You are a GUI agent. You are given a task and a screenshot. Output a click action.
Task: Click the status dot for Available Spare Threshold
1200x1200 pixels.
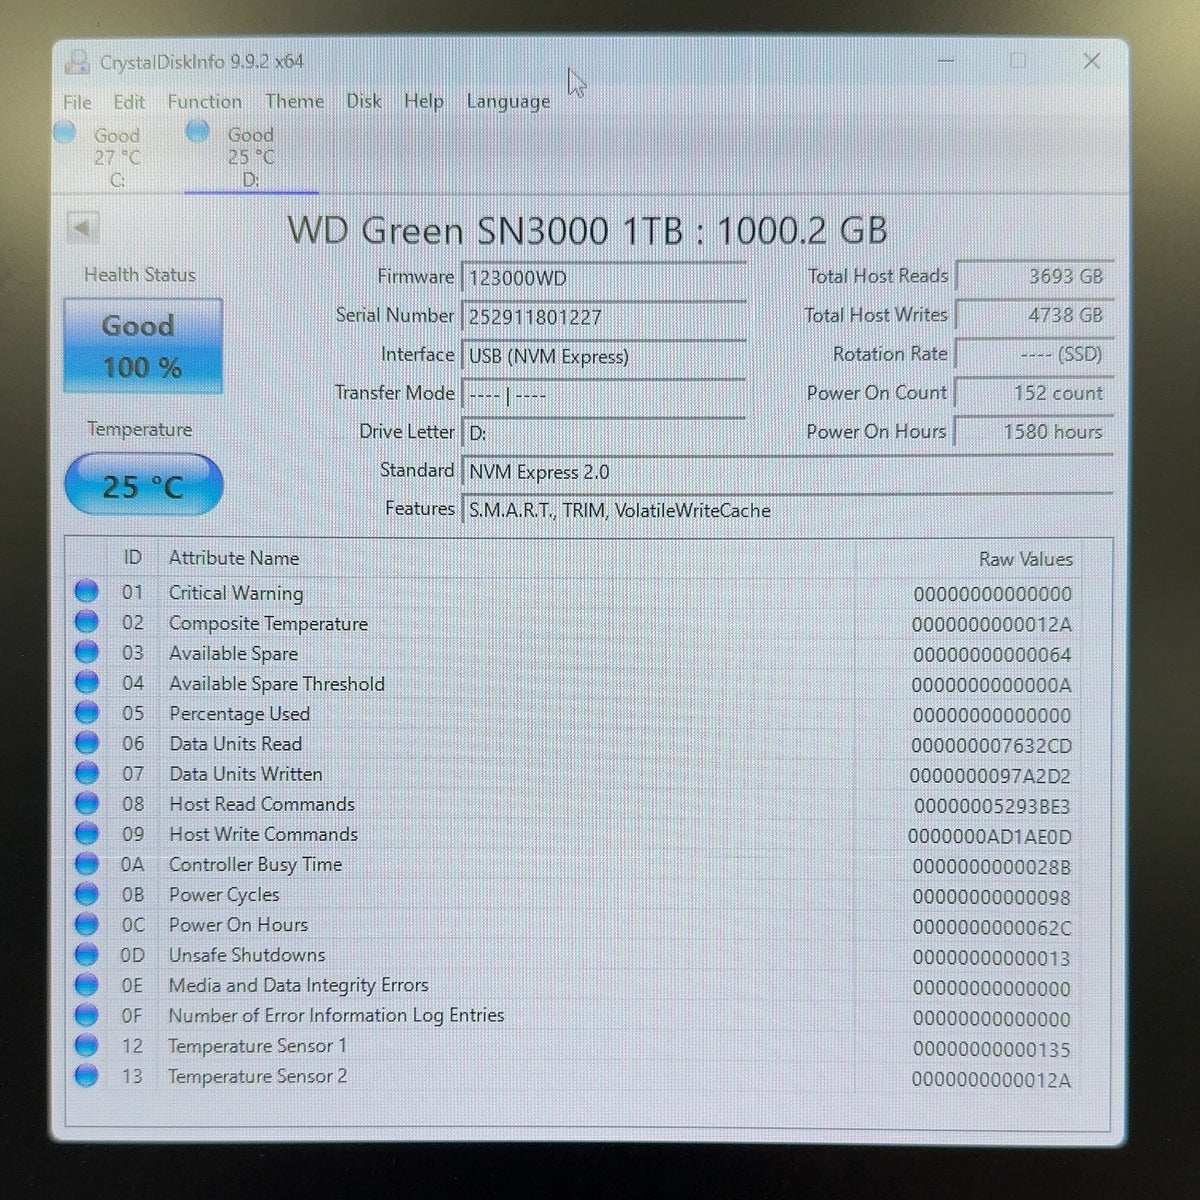coord(87,683)
